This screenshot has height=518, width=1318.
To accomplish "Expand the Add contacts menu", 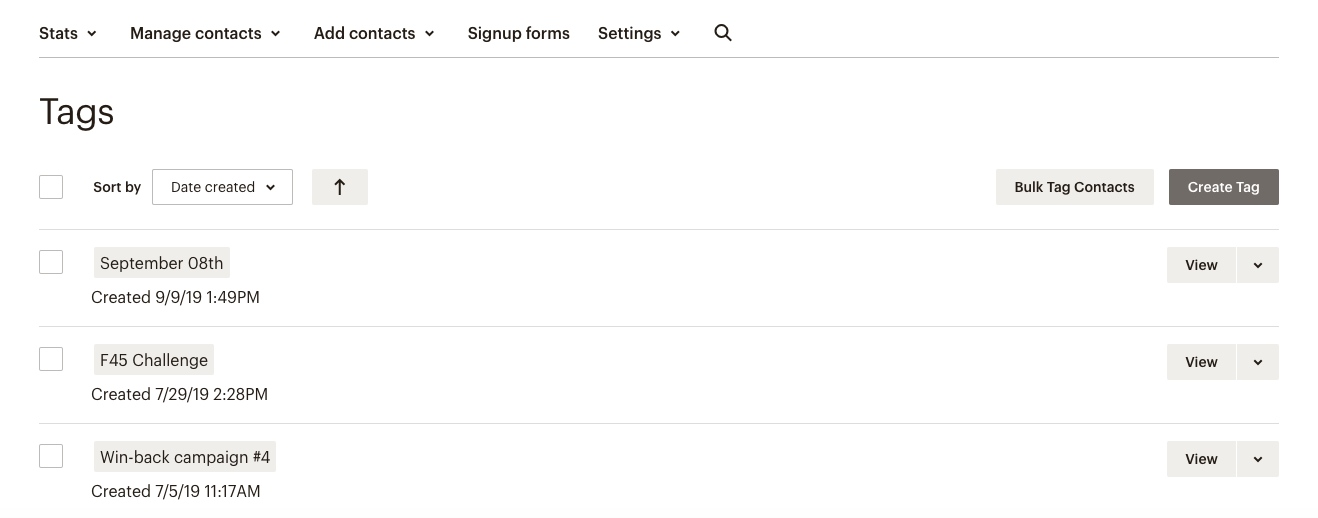I will tap(374, 33).
